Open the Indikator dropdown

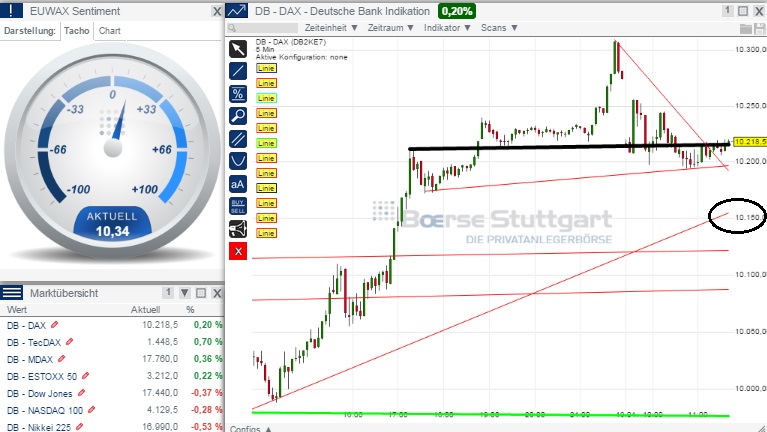(x=447, y=28)
